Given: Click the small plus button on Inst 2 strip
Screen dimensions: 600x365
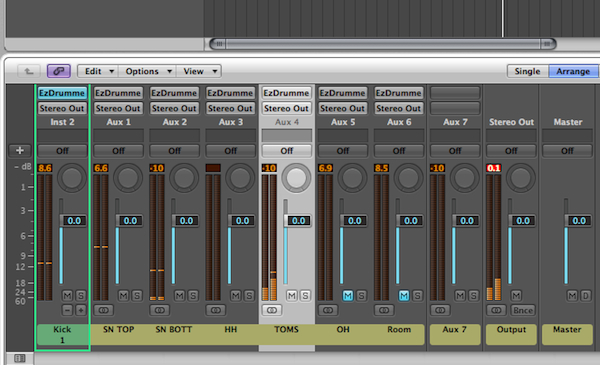Looking at the screenshot, I should tap(81, 310).
